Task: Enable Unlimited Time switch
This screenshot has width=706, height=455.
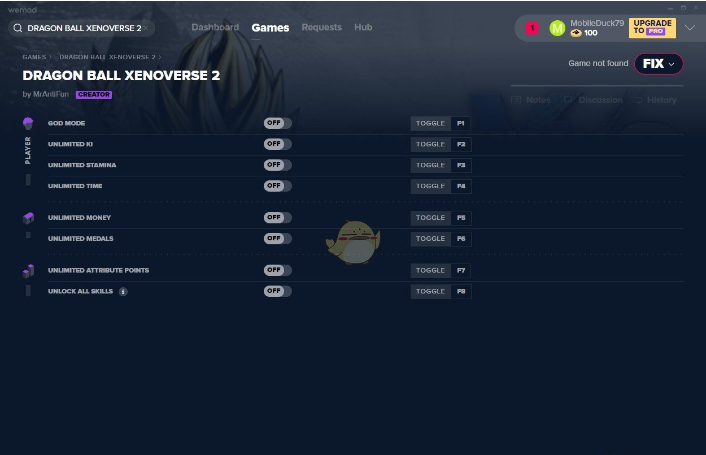Action: click(x=277, y=186)
